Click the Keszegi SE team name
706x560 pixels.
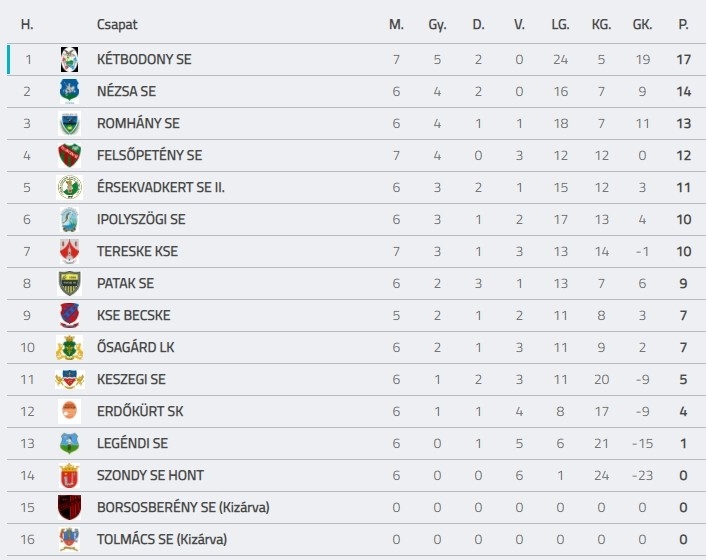coord(131,379)
